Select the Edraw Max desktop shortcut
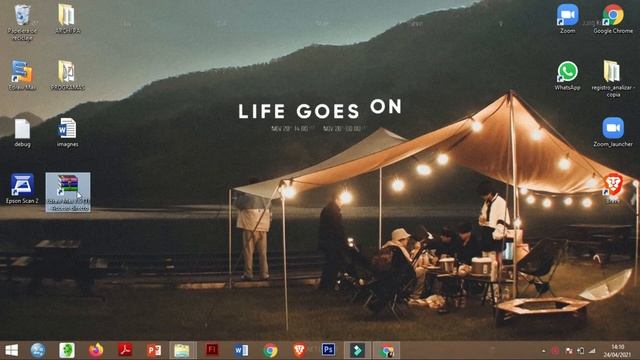The image size is (640, 360). pos(22,75)
